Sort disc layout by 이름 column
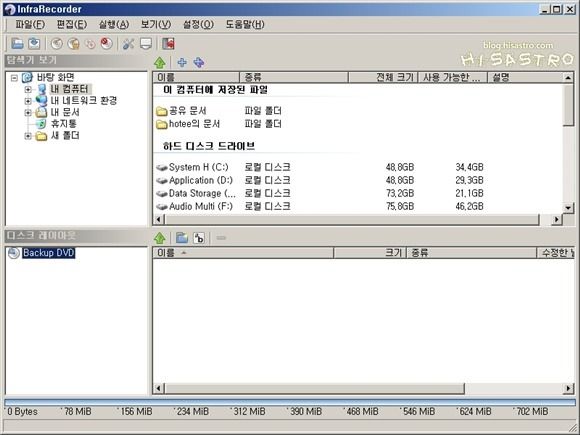The image size is (580, 435). click(x=243, y=253)
